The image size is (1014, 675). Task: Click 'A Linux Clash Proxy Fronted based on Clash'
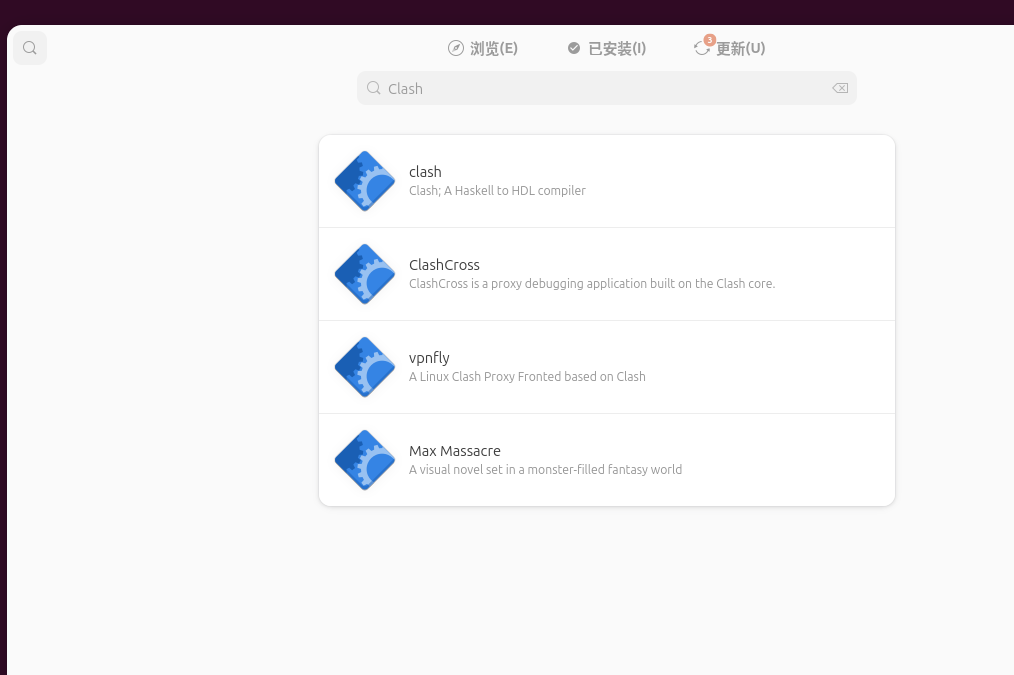point(527,377)
